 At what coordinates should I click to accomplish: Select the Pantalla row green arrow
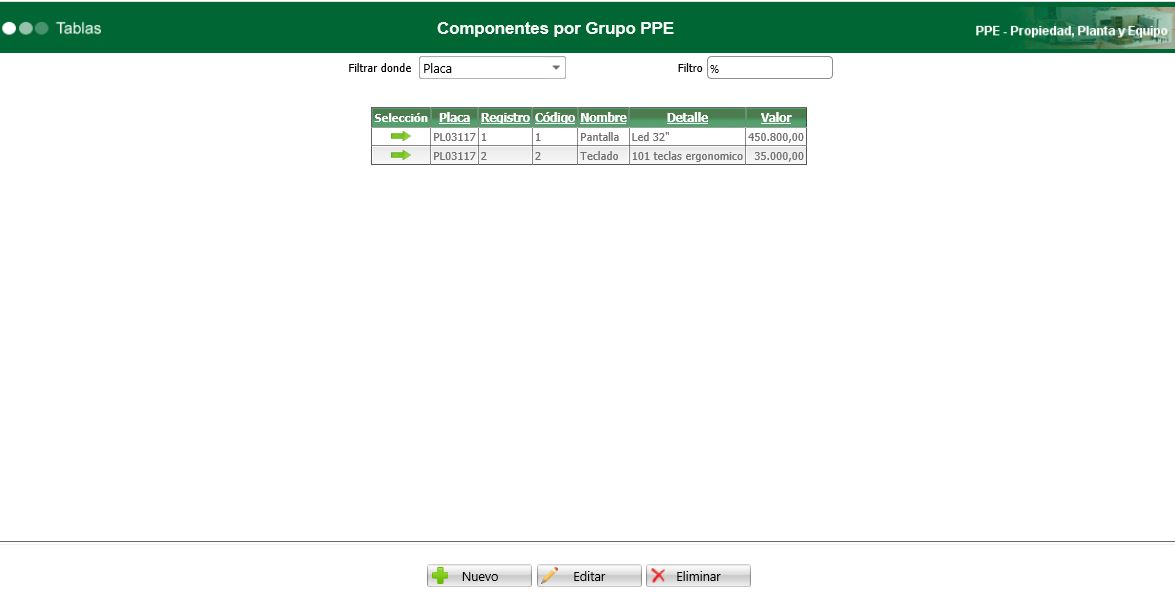point(401,136)
